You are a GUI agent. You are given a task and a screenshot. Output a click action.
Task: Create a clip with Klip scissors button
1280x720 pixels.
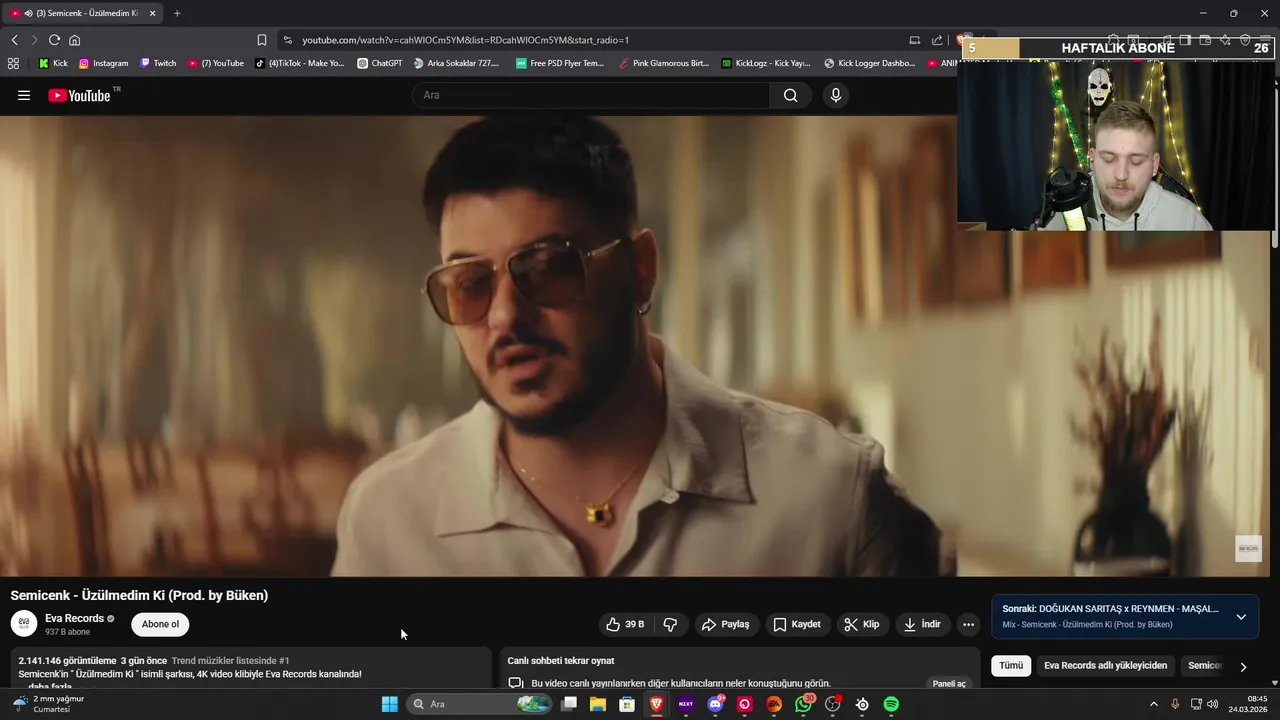tap(862, 624)
